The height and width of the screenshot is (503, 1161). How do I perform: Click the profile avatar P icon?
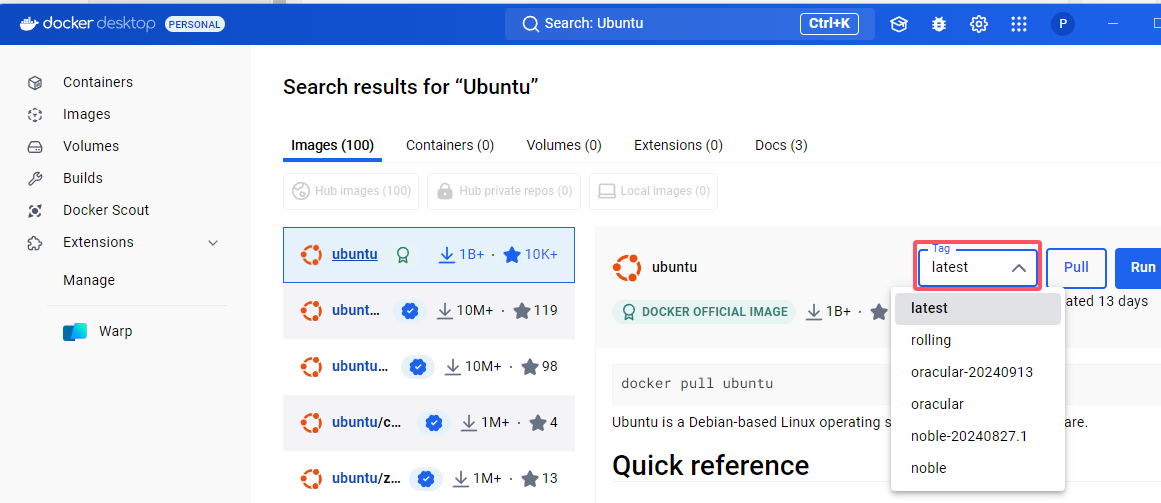pos(1063,24)
